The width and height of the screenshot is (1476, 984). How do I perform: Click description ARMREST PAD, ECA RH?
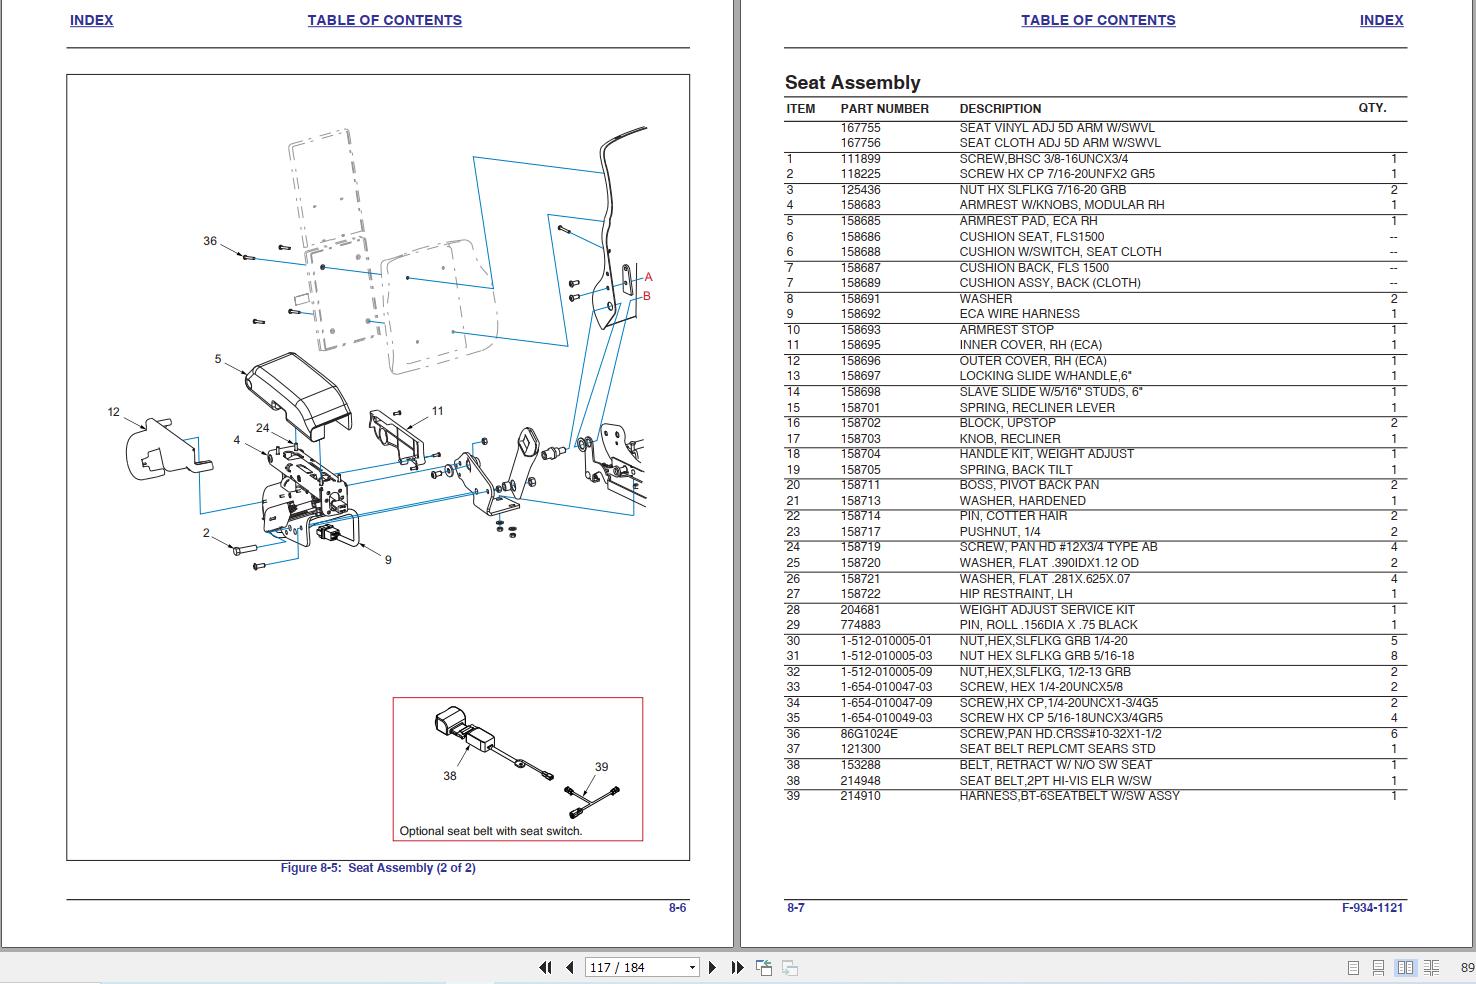pos(1028,221)
